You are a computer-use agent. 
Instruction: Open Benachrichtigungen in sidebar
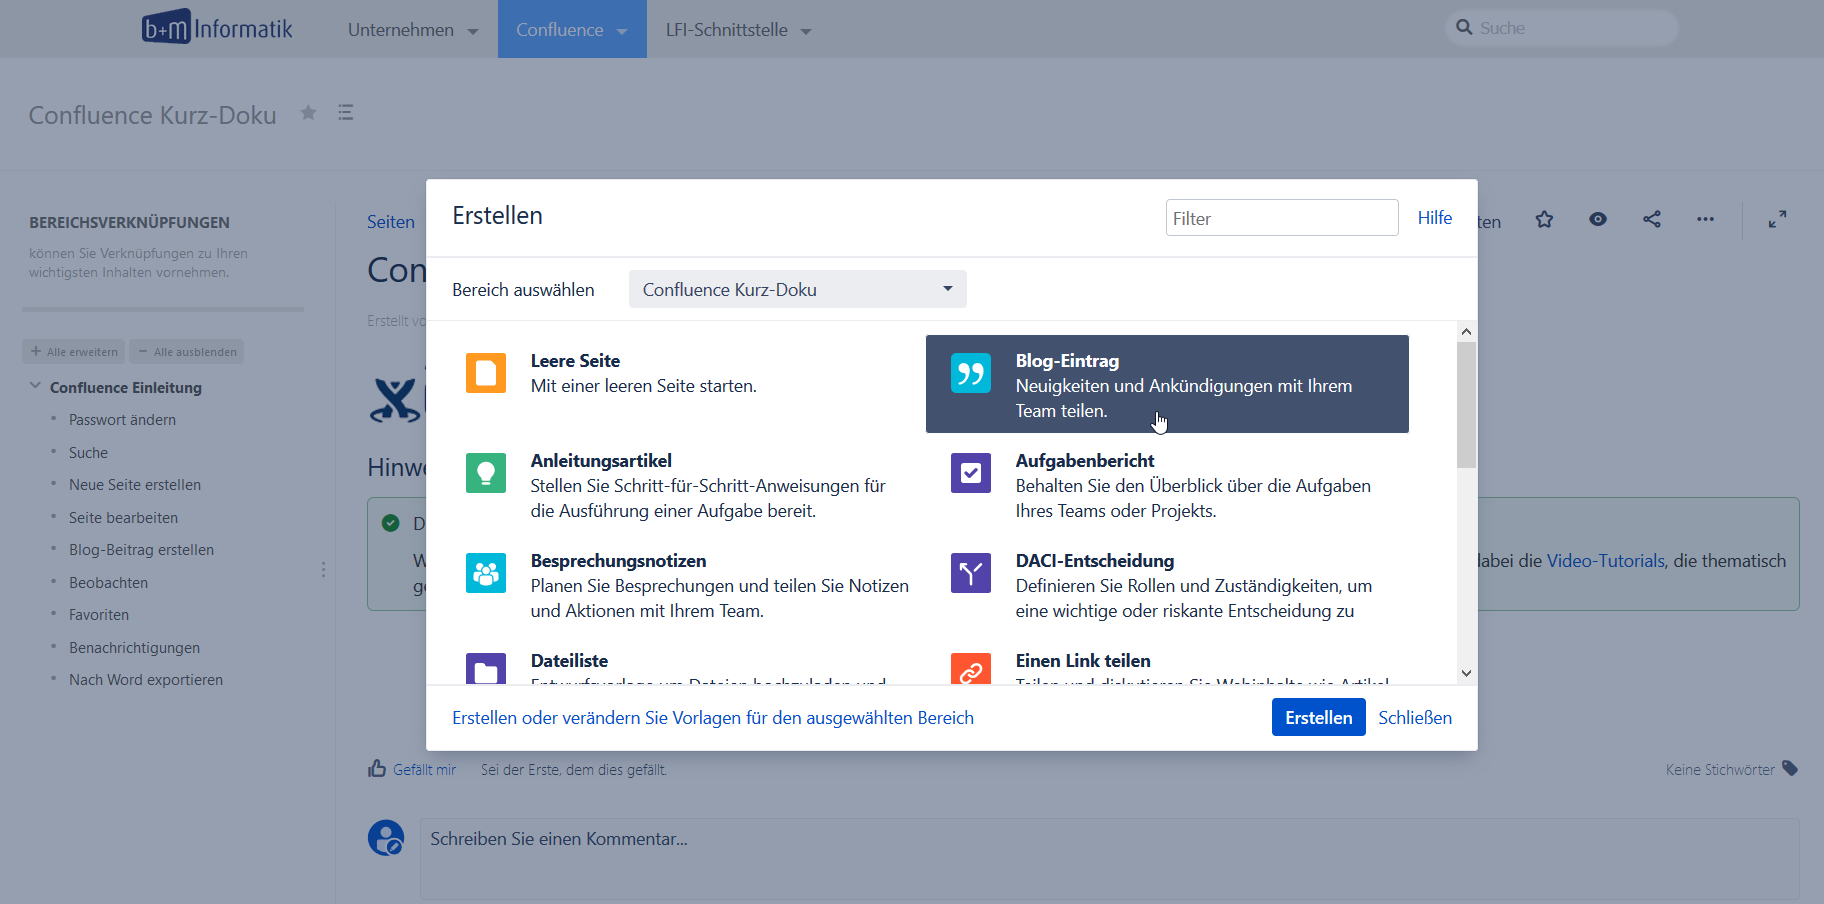tap(134, 648)
